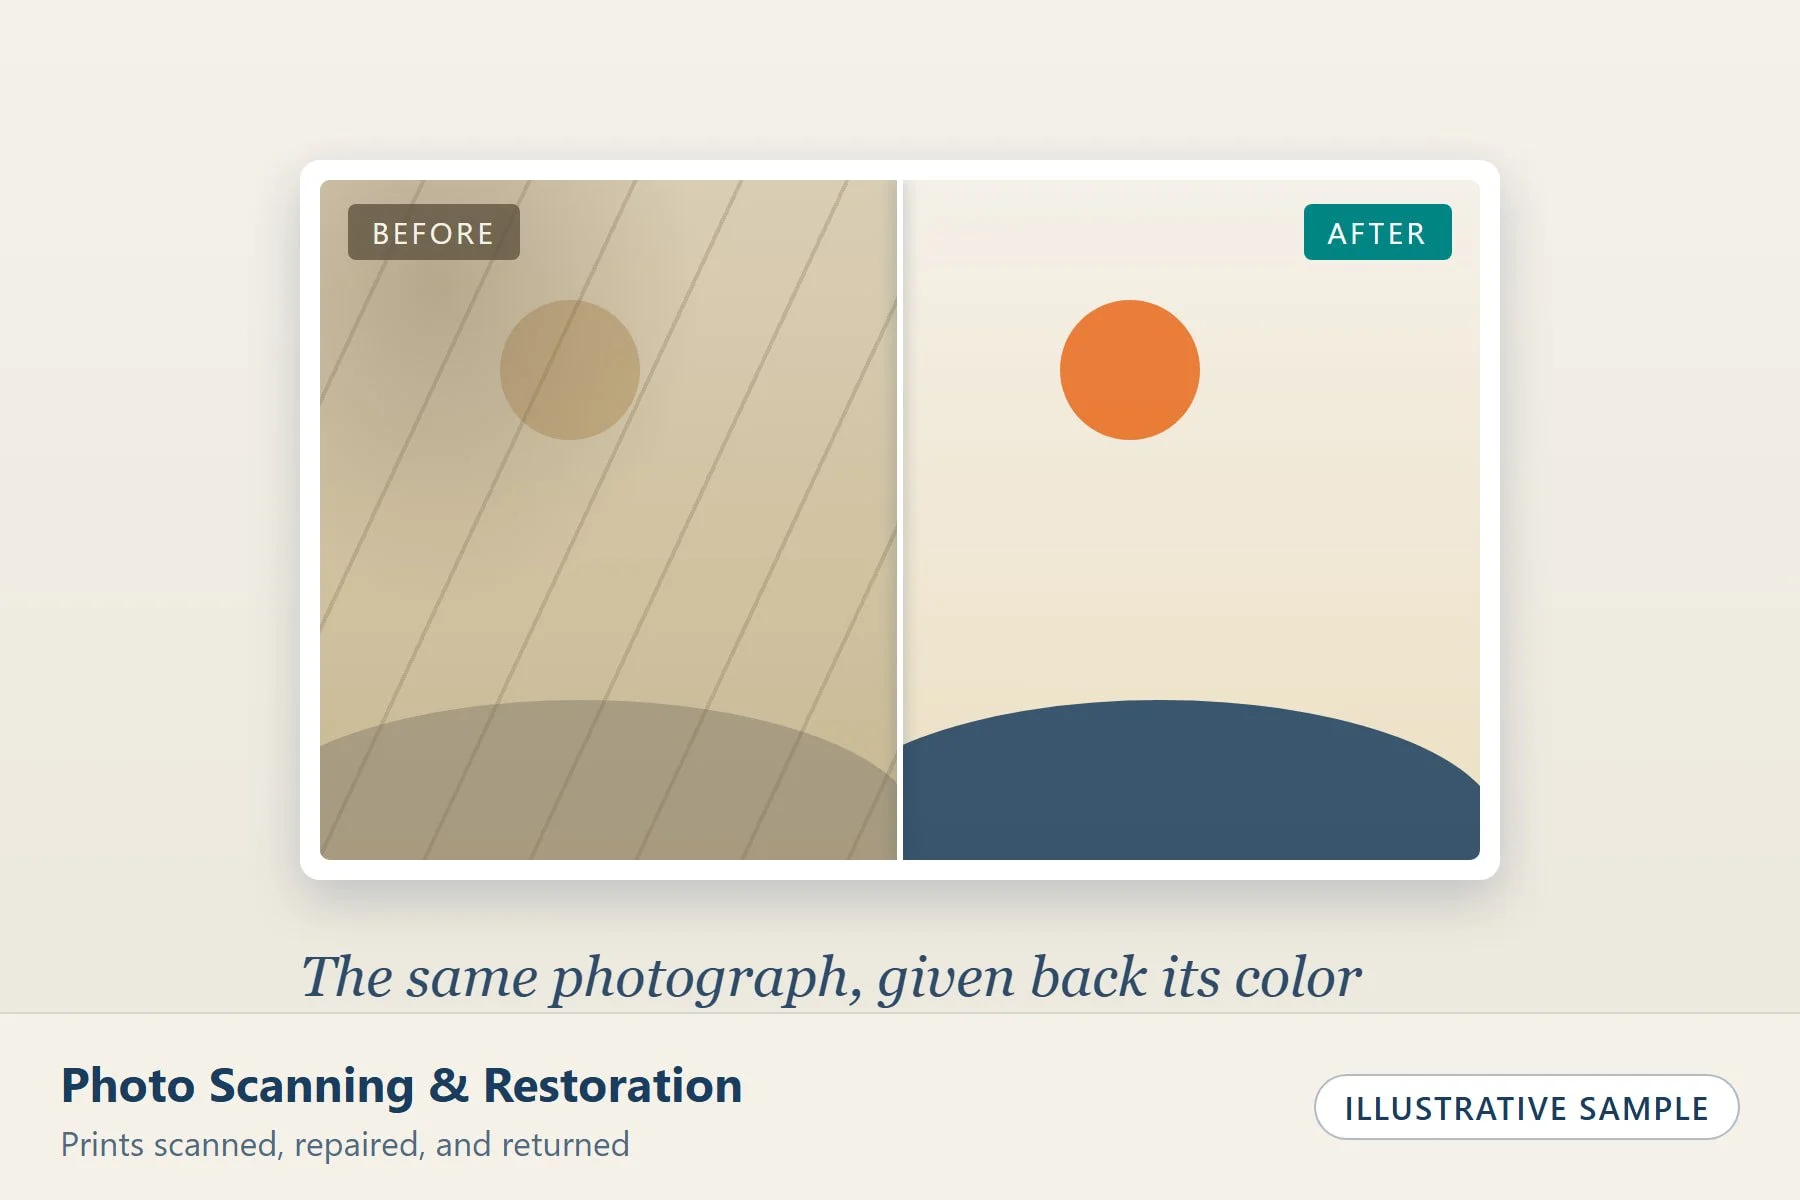This screenshot has height=1200, width=1800.
Task: Click the faded brown hill shape
Action: tap(608, 790)
